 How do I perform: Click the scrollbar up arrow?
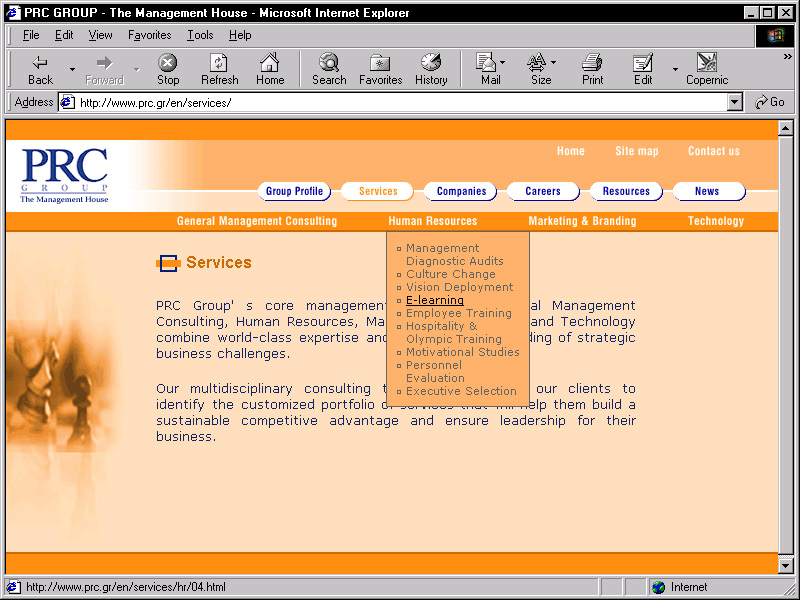786,128
